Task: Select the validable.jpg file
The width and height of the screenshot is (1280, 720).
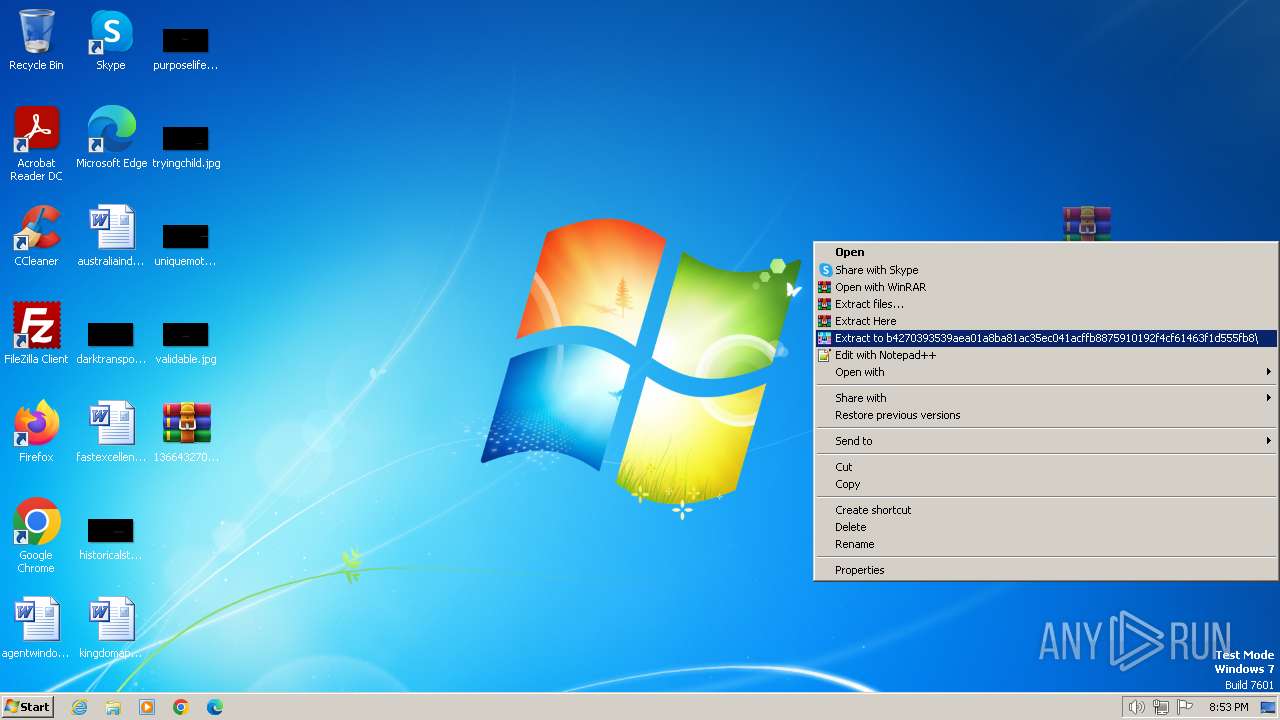Action: [186, 342]
